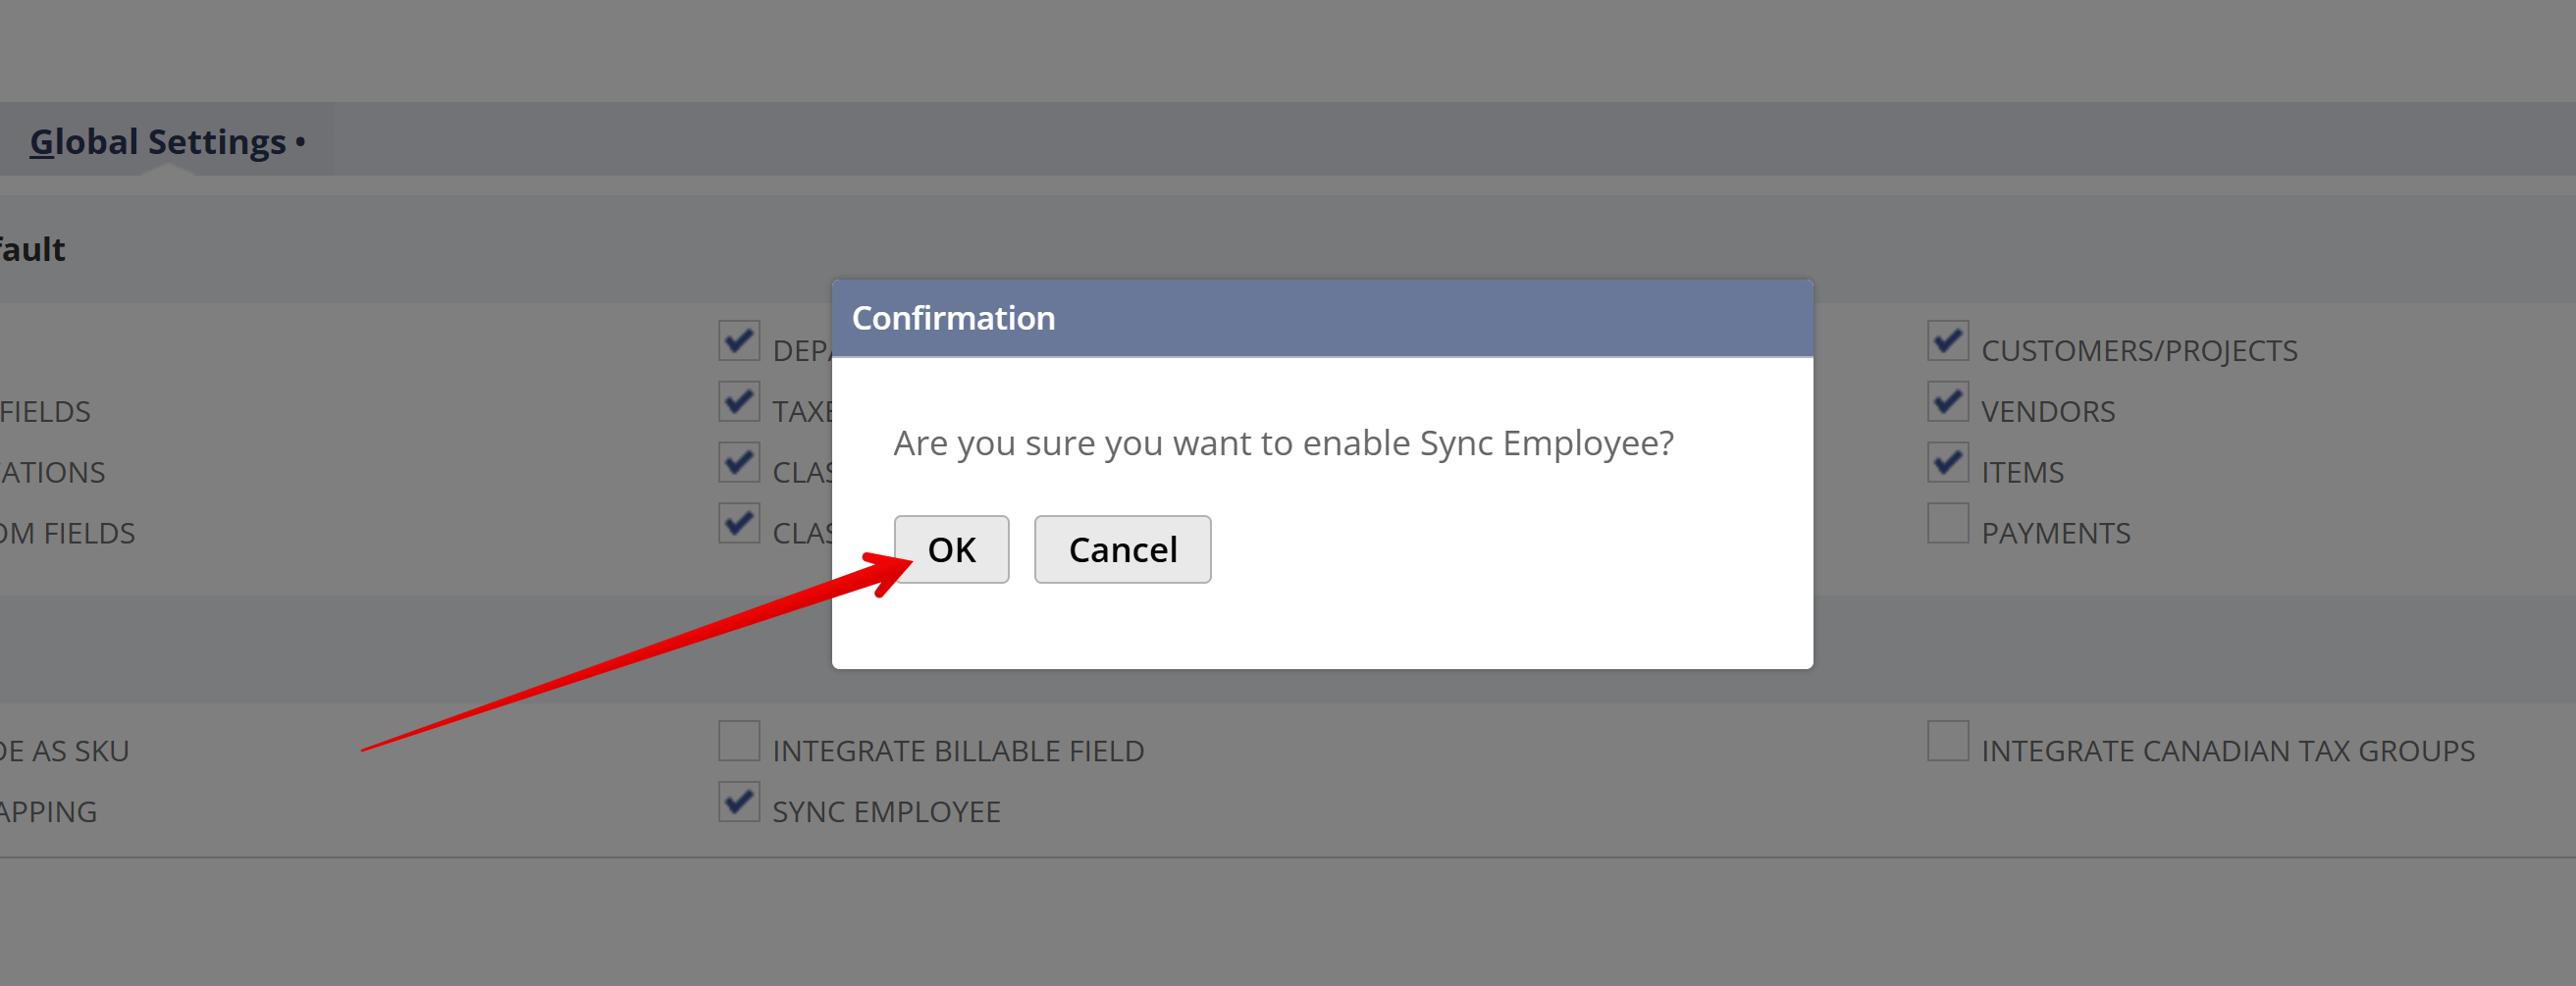Click the Payments label text
Screen dimensions: 2576x986
[2055, 533]
